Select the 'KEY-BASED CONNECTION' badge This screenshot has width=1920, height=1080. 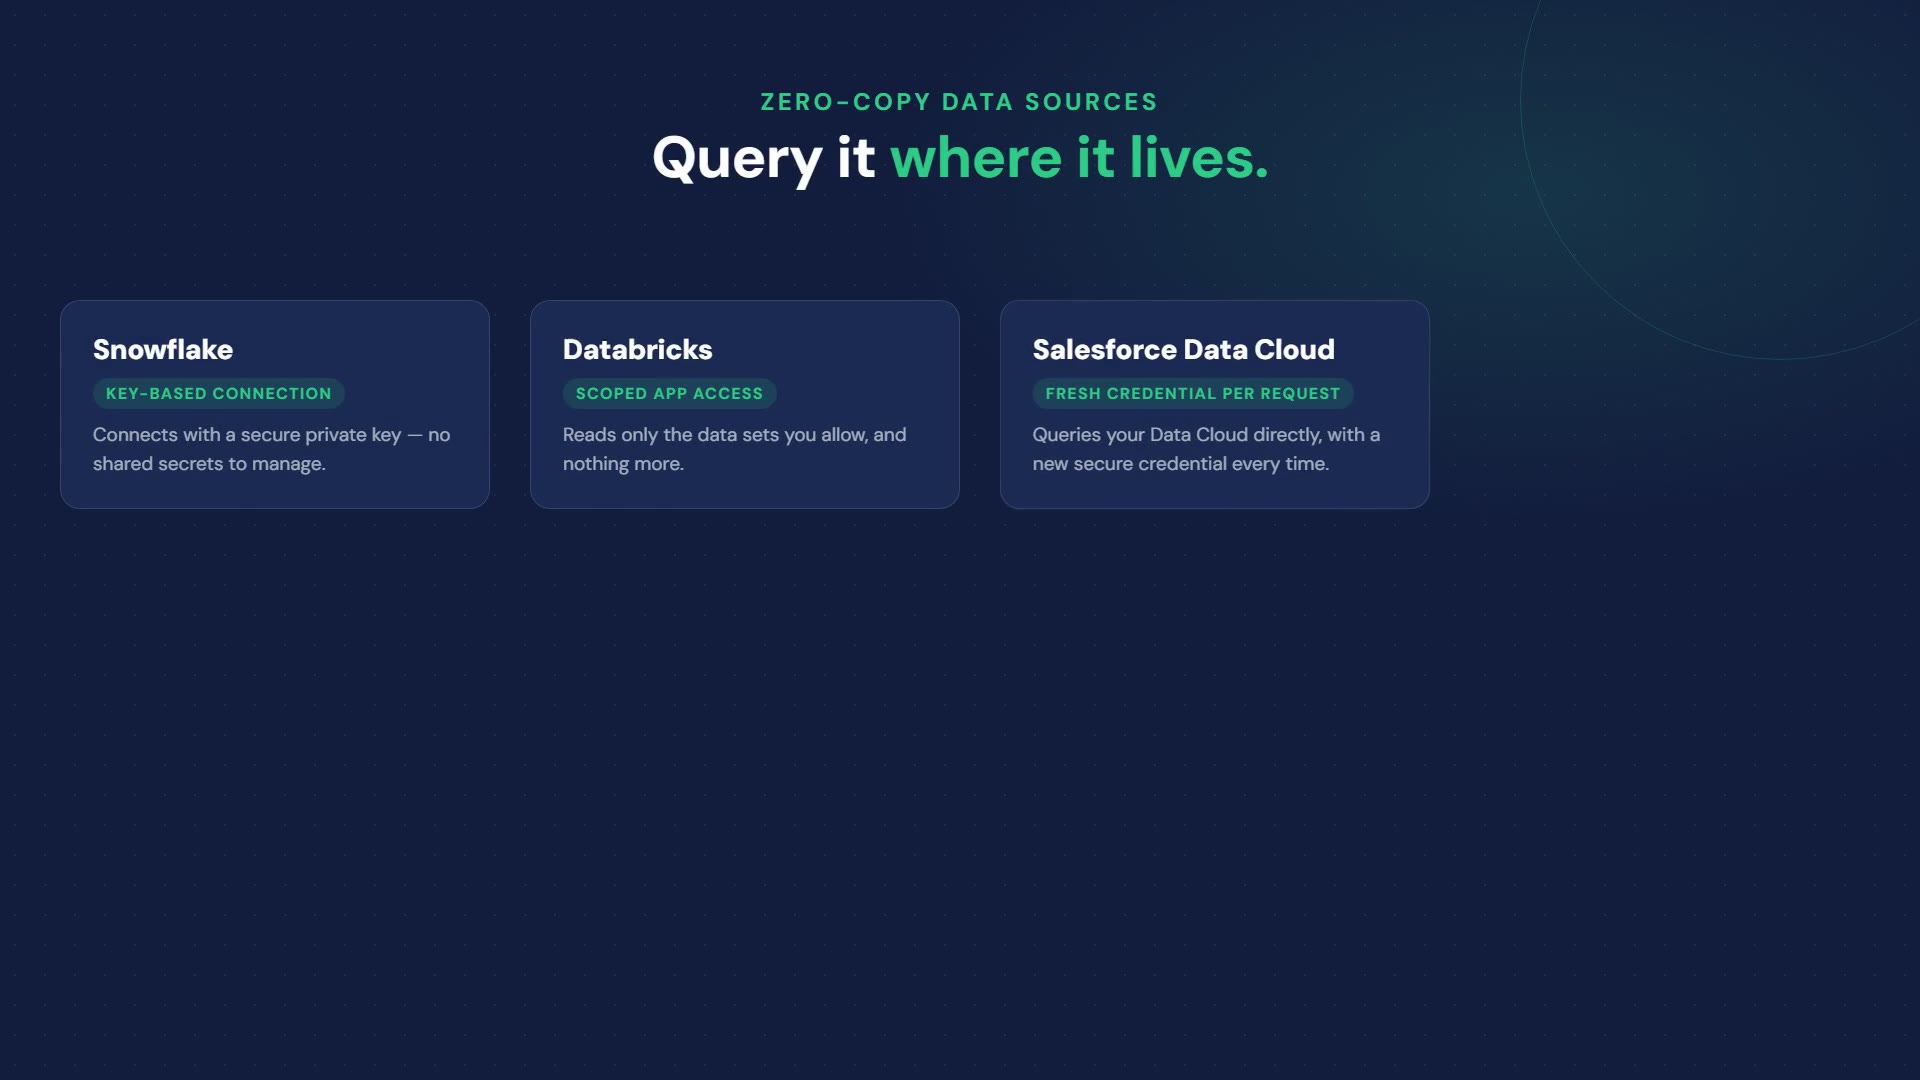(219, 394)
